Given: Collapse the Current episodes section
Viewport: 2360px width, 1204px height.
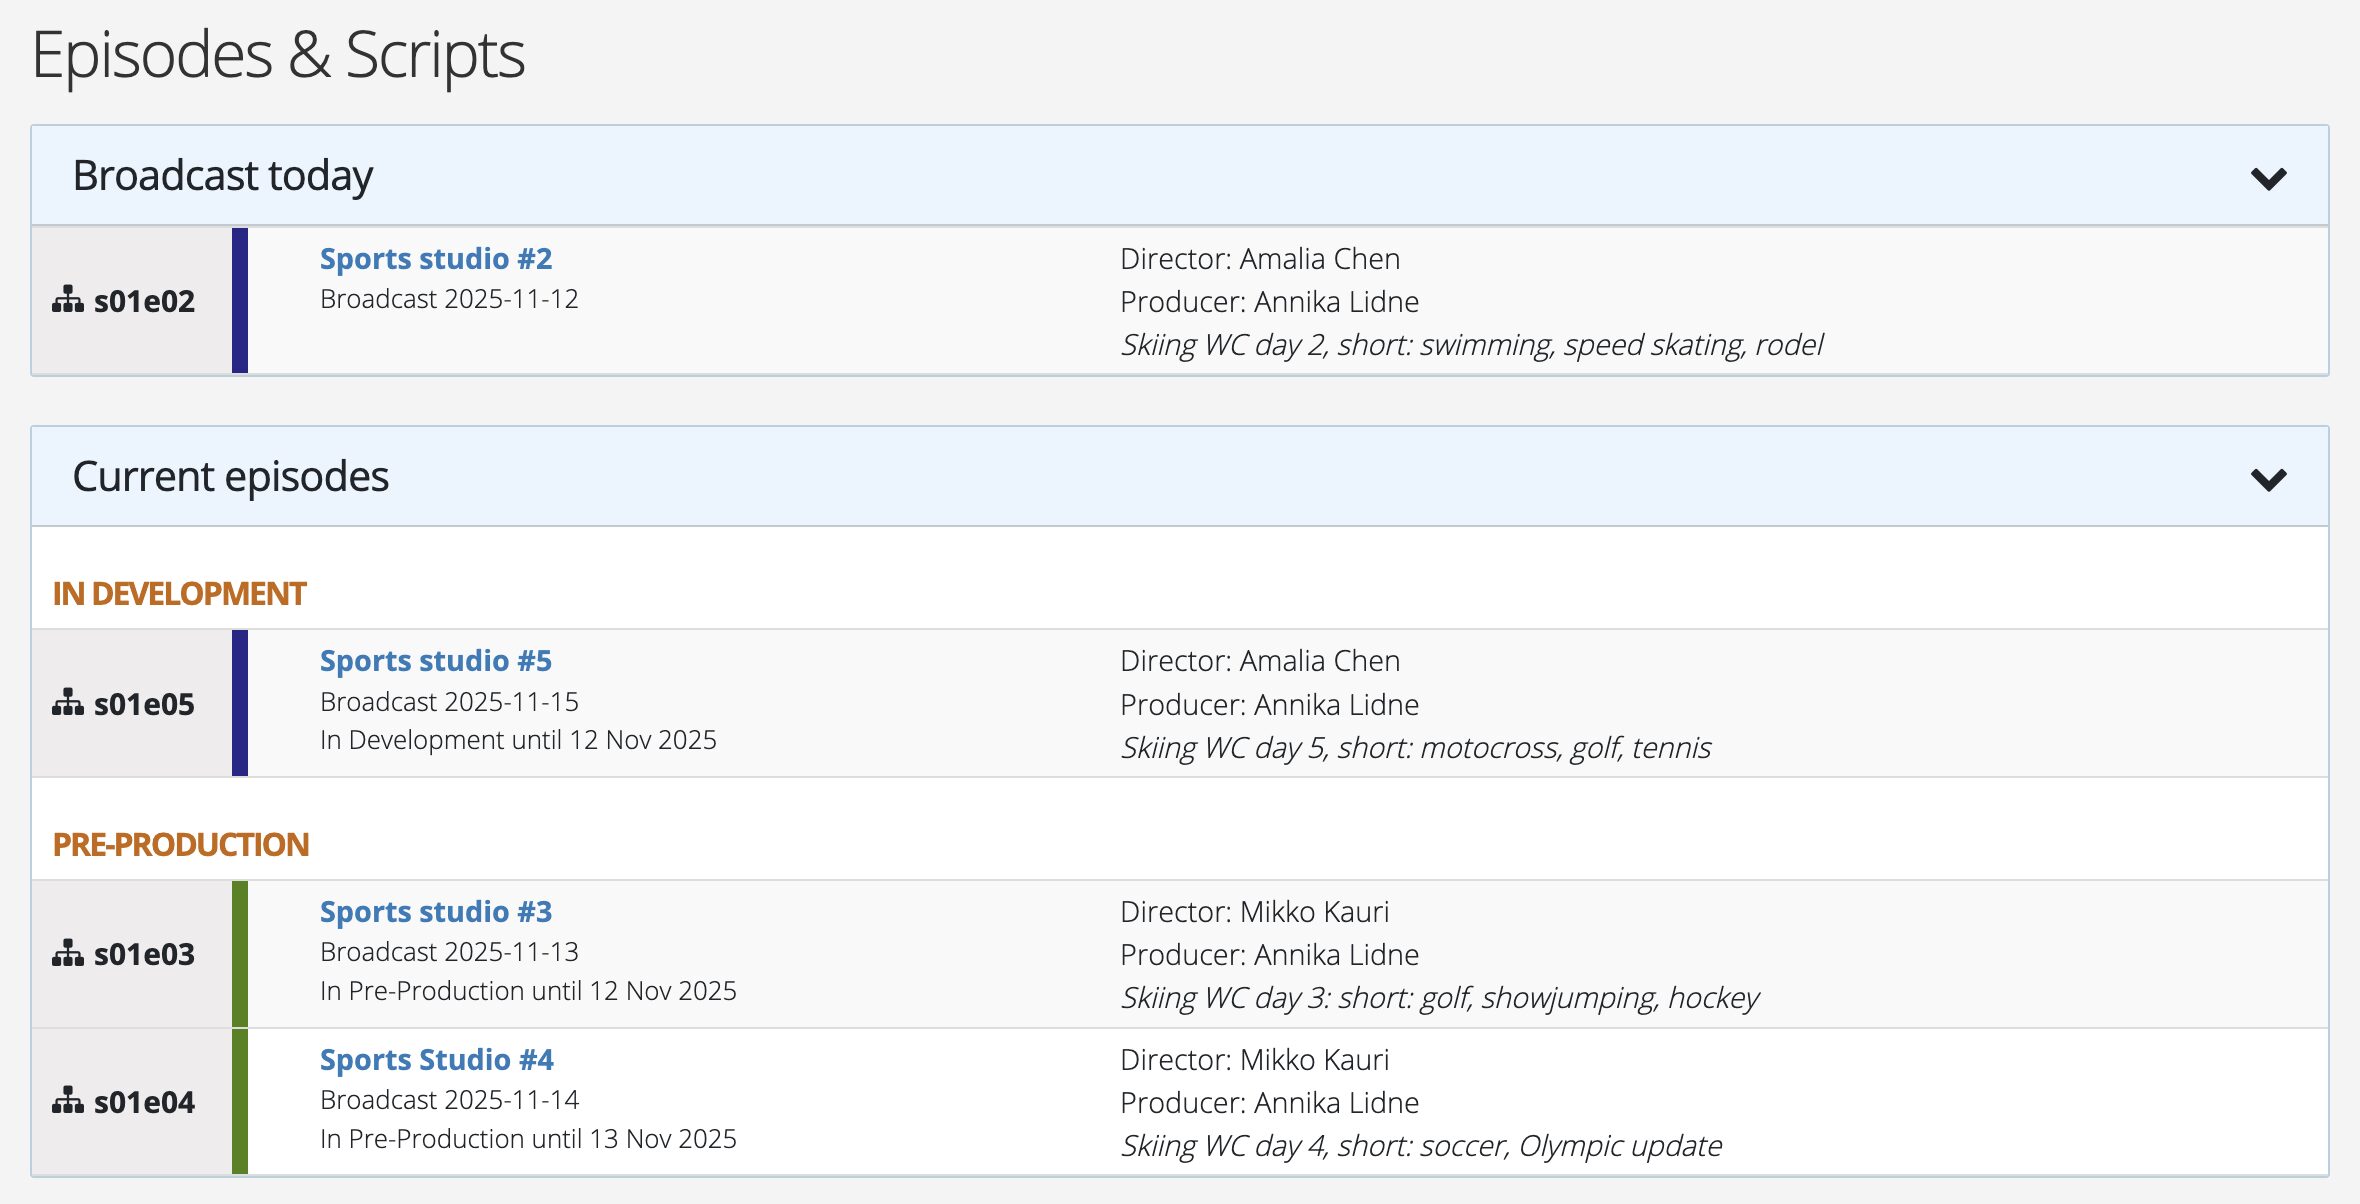Looking at the screenshot, I should coord(2271,479).
